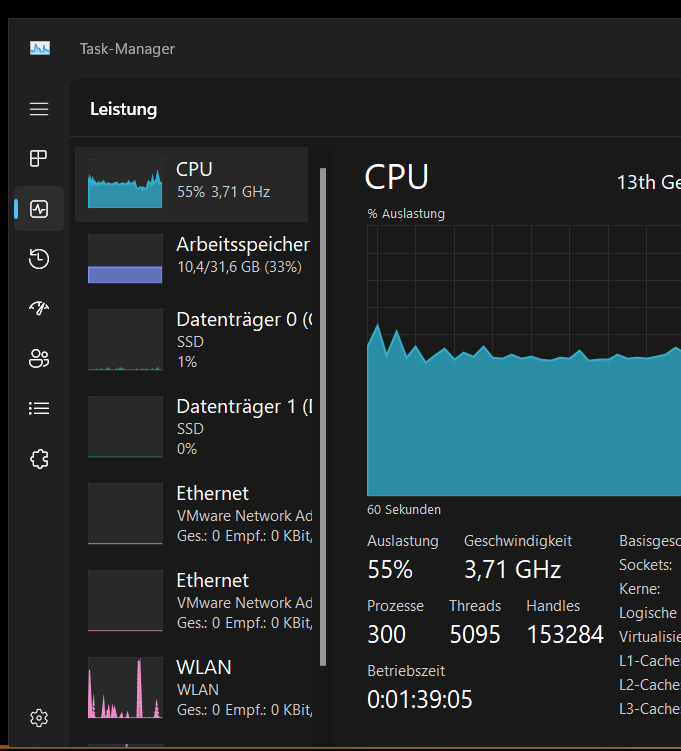Image resolution: width=681 pixels, height=751 pixels.
Task: Select the Performance page icon
Action: [x=39, y=209]
